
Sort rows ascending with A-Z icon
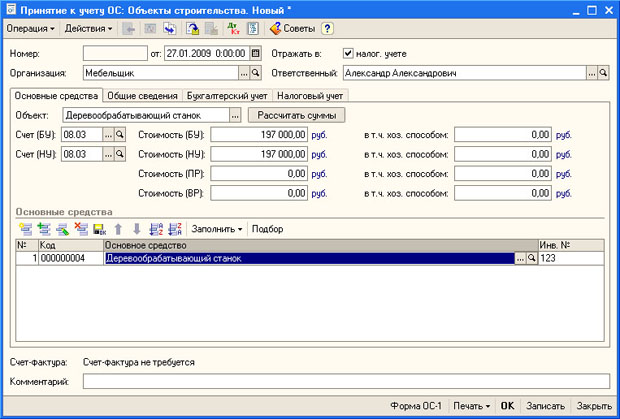155,229
